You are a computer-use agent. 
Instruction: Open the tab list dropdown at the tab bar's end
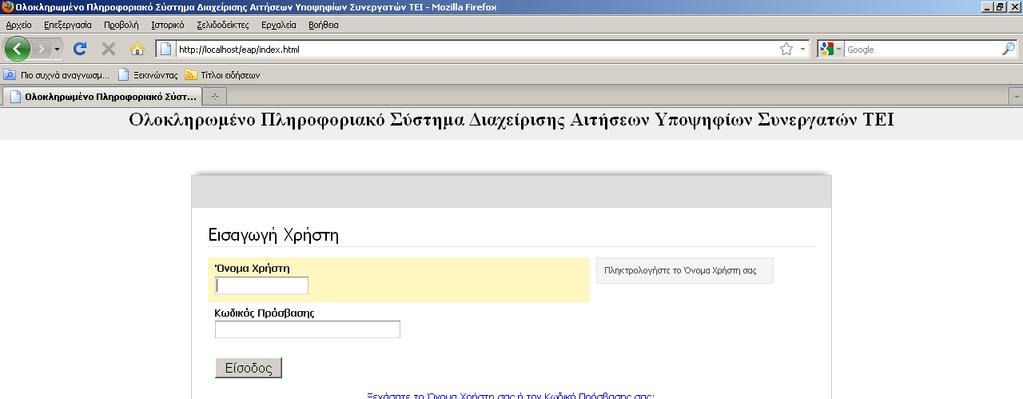[x=1016, y=96]
